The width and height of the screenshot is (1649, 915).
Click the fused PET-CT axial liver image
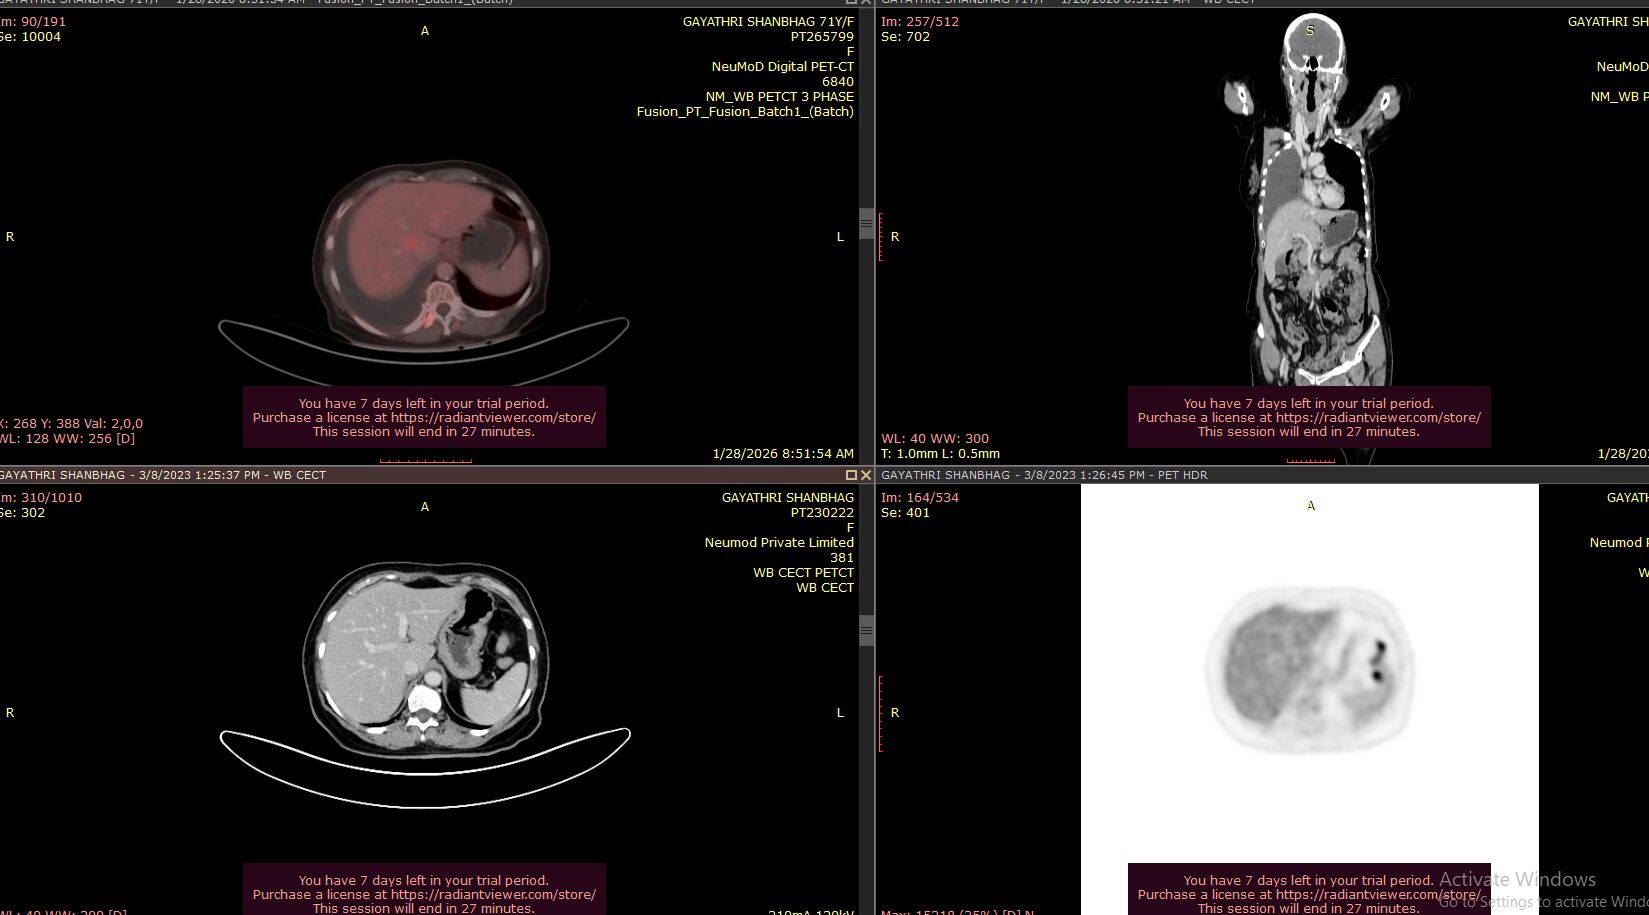pos(431,255)
